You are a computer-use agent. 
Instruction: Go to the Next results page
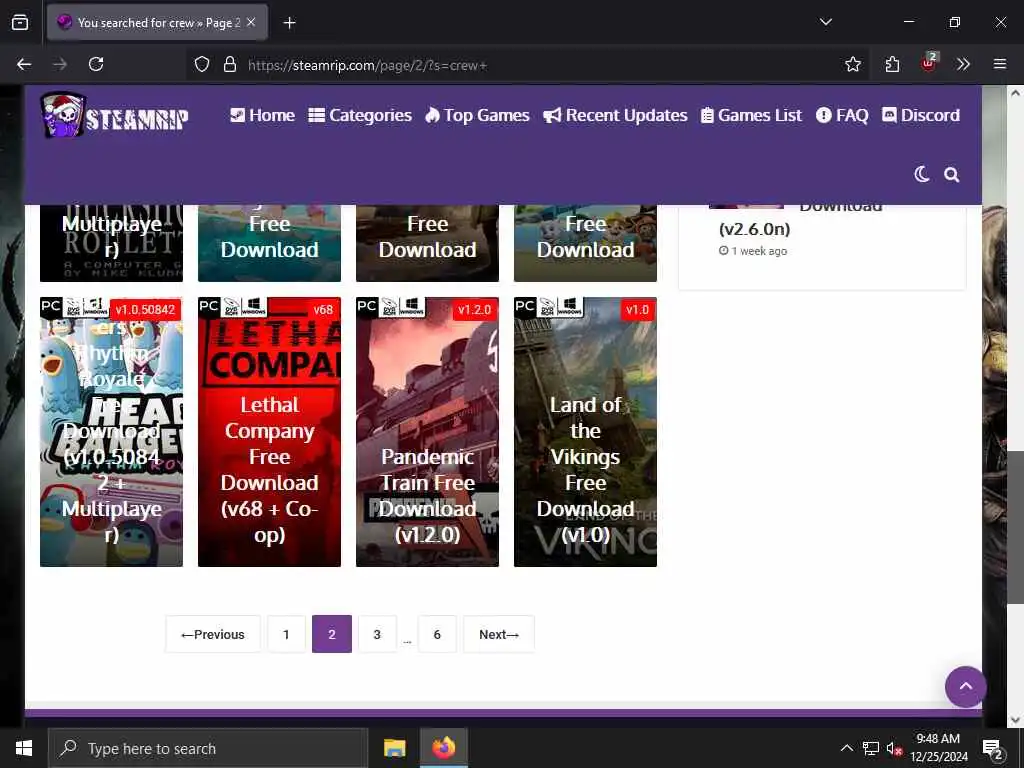coord(499,634)
